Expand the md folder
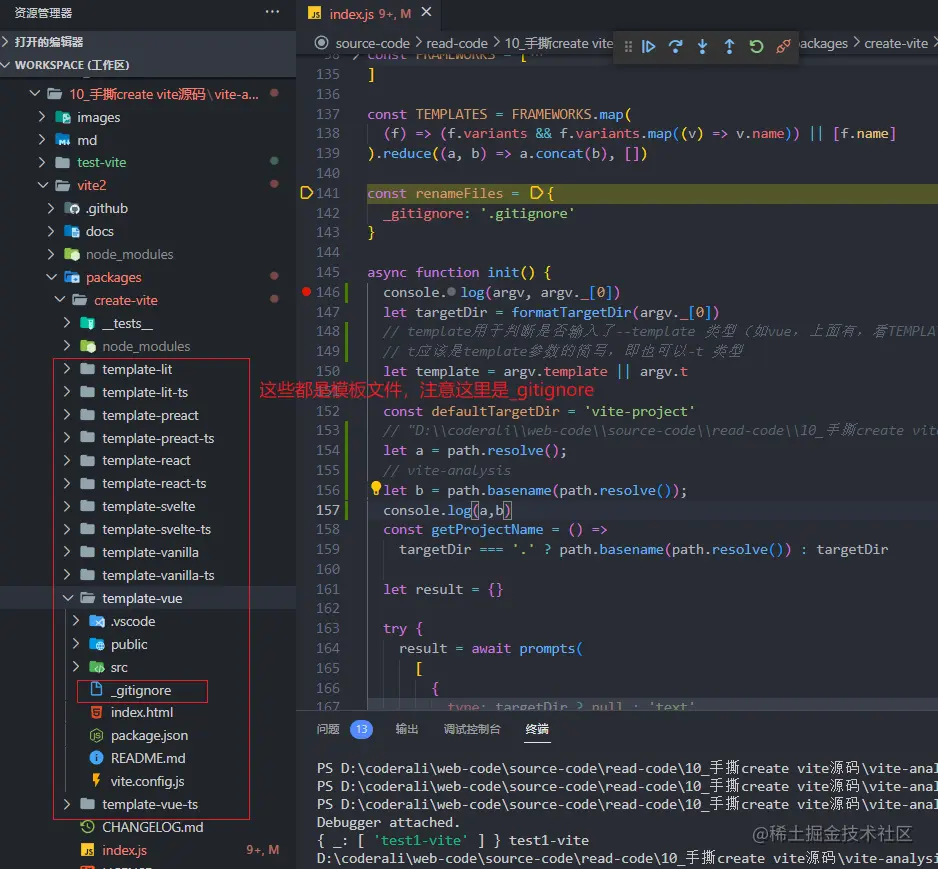The height and width of the screenshot is (869, 938). pos(87,140)
